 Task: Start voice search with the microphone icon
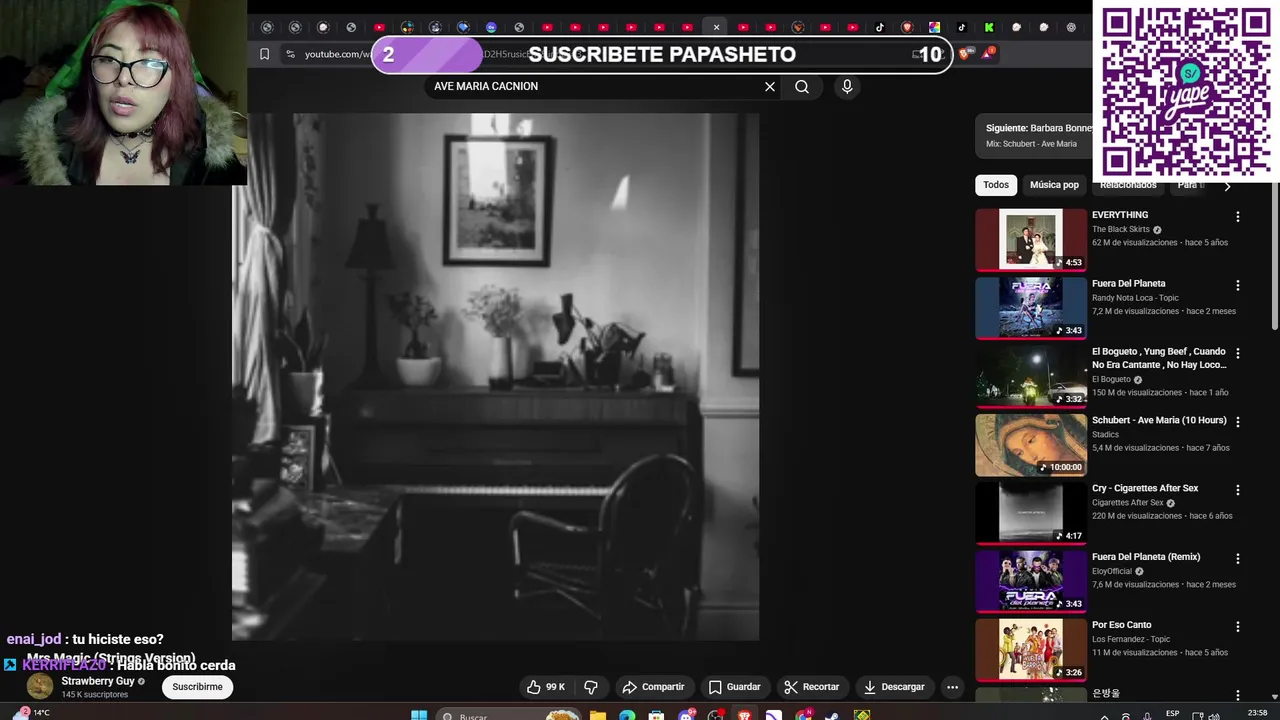pyautogui.click(x=847, y=87)
